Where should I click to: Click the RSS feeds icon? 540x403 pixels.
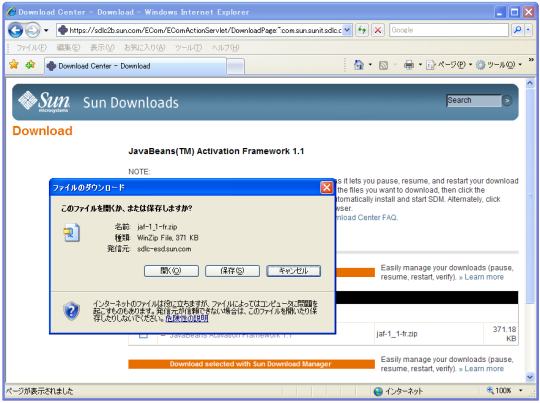tap(383, 65)
